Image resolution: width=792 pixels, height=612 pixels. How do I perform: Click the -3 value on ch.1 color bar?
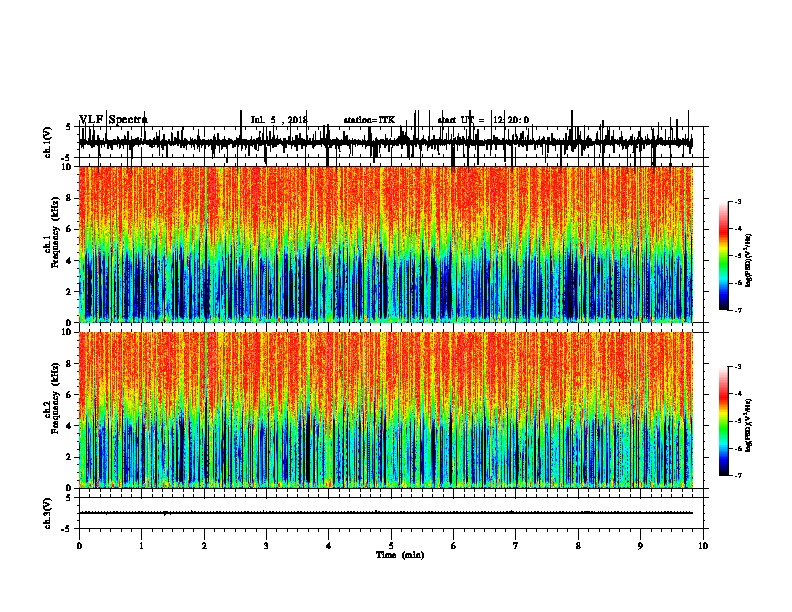pyautogui.click(x=738, y=201)
